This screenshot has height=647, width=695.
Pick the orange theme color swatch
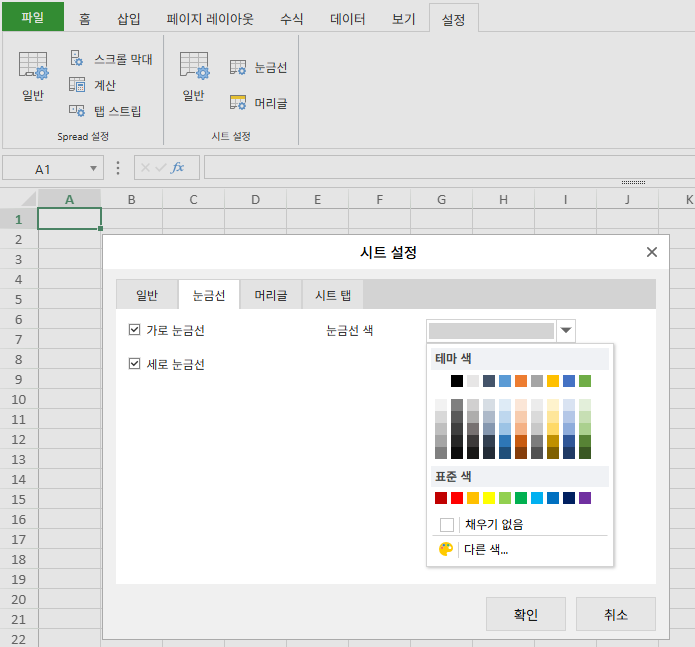point(521,381)
